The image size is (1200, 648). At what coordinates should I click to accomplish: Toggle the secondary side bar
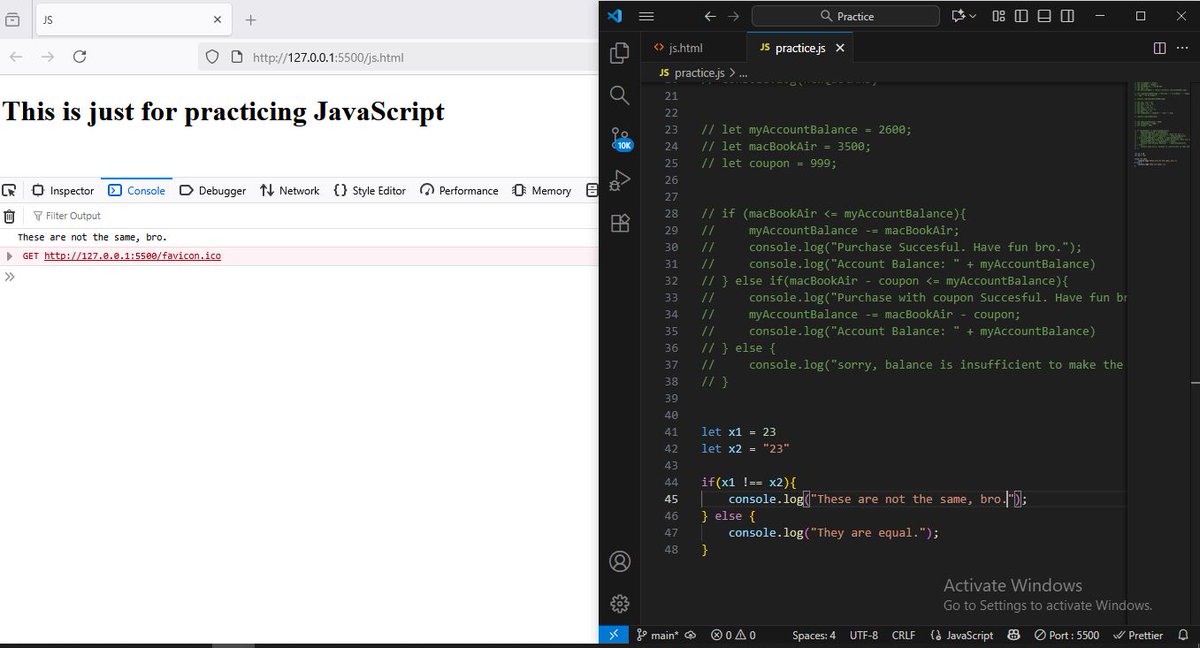tap(1068, 16)
